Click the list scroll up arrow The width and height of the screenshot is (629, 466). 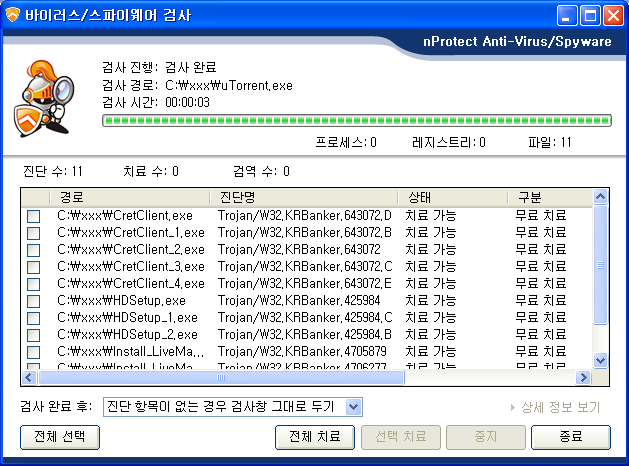(x=601, y=197)
